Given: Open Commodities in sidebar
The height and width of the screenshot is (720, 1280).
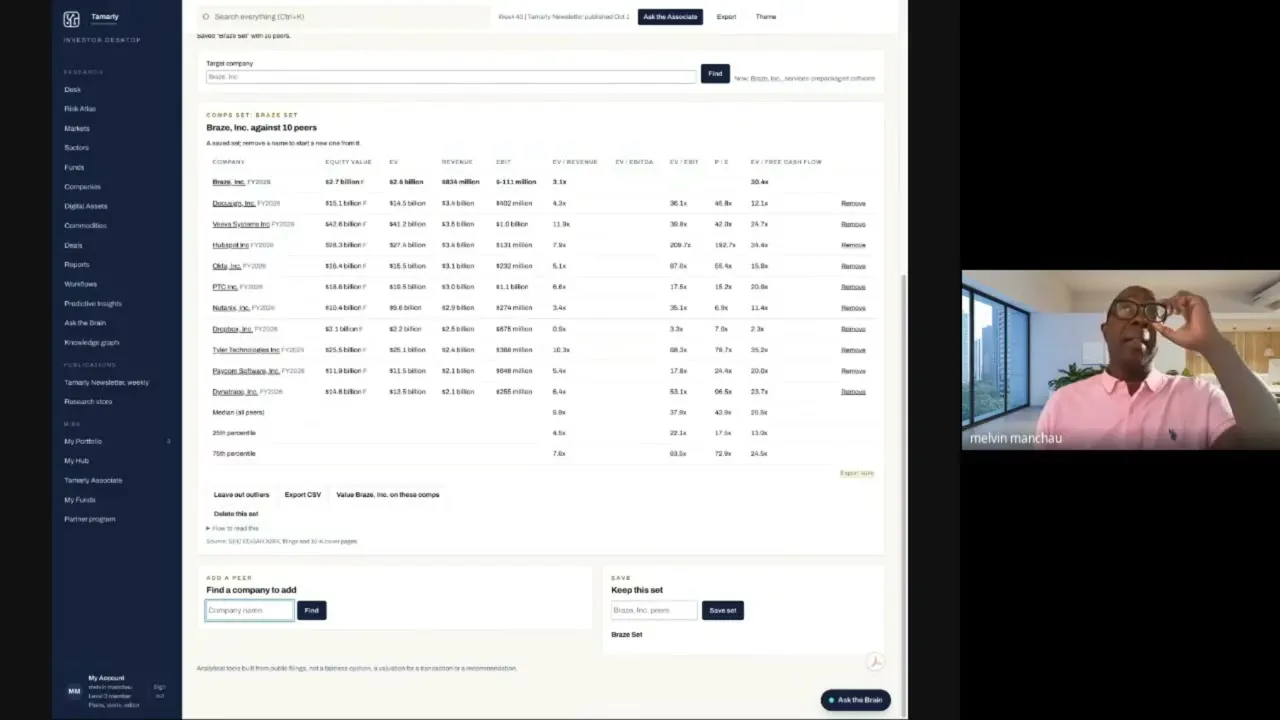Looking at the screenshot, I should point(85,225).
